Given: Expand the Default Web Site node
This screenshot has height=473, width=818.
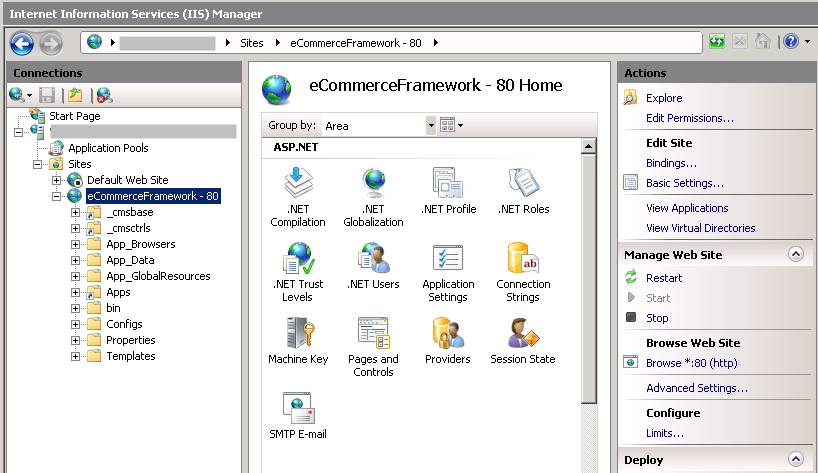Looking at the screenshot, I should pos(57,180).
